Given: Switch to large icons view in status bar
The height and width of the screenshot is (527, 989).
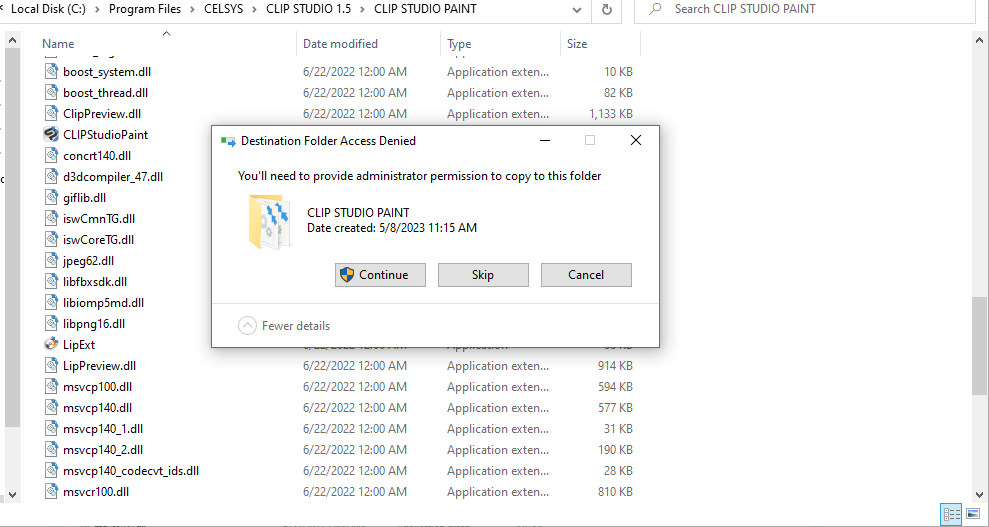Looking at the screenshot, I should 971,514.
